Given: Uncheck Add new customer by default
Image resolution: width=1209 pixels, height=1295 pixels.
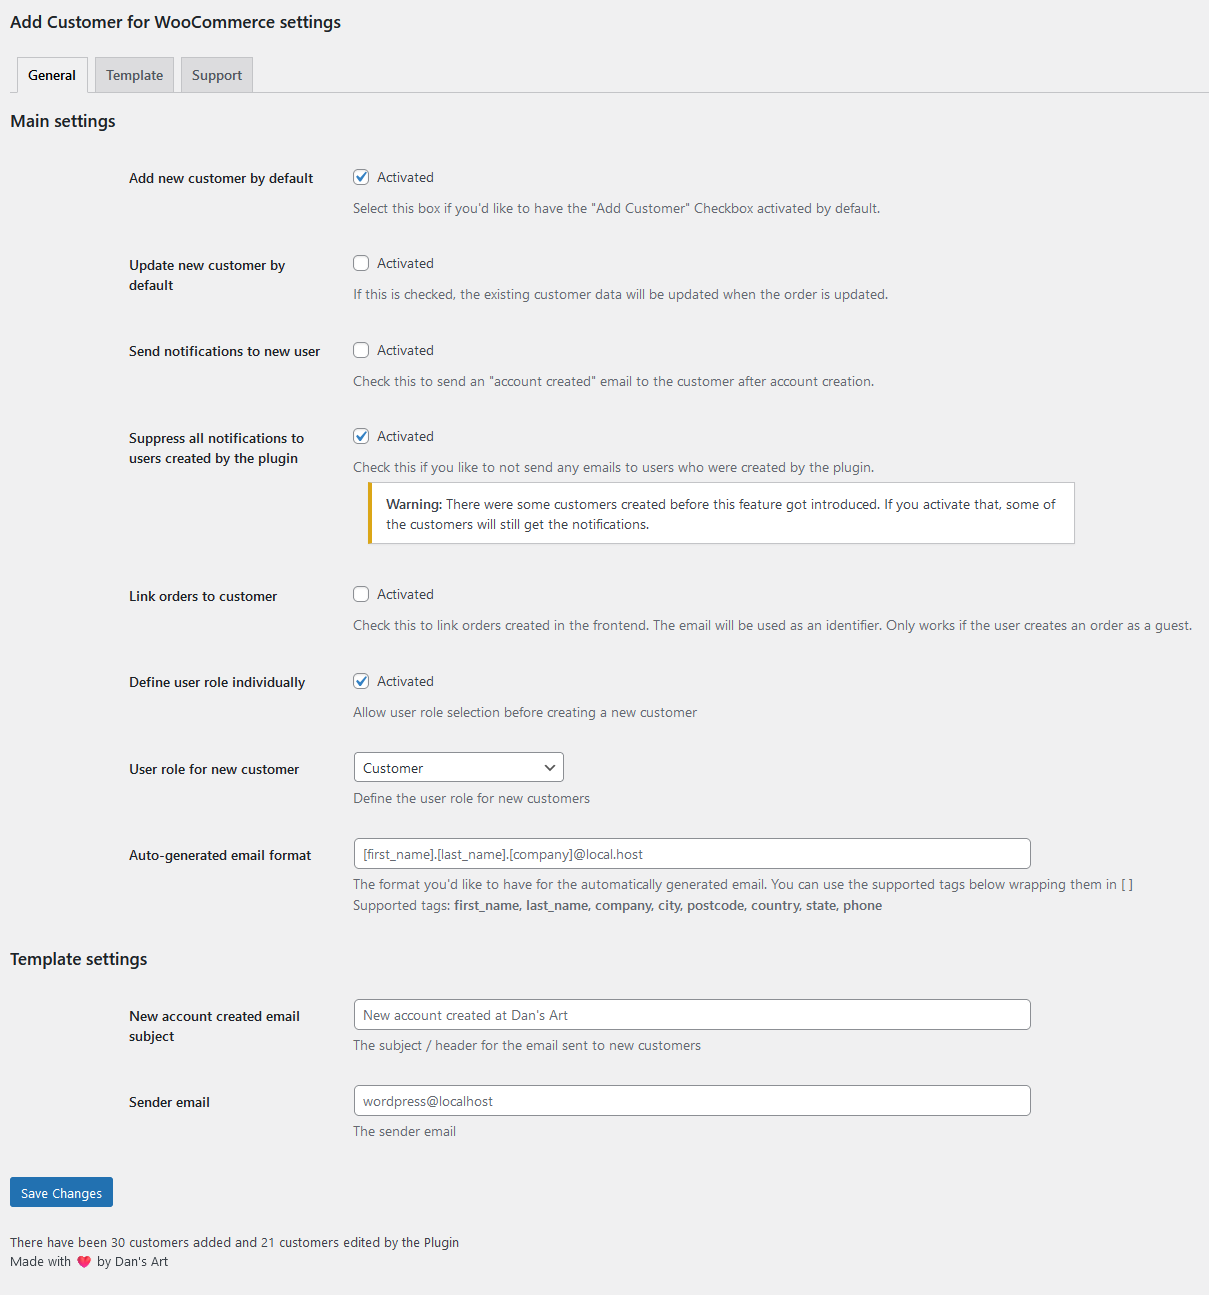Looking at the screenshot, I should 361,177.
